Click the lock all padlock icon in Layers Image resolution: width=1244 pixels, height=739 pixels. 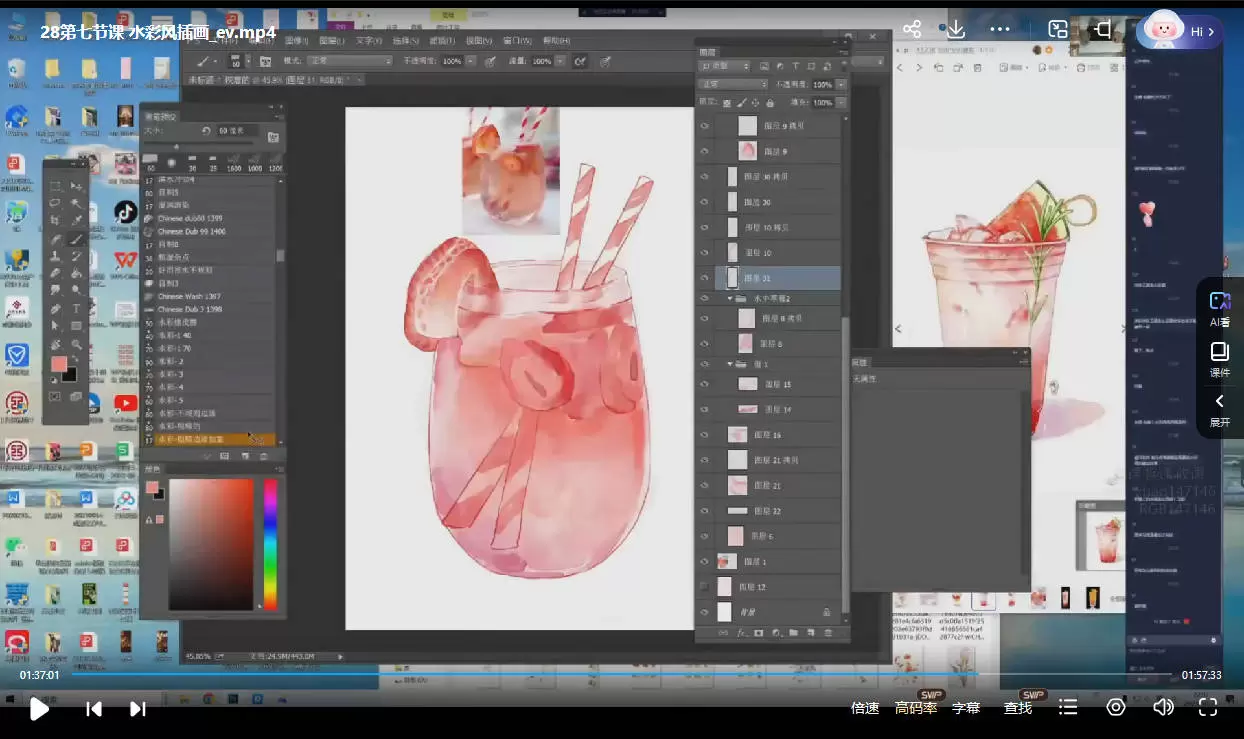point(769,102)
